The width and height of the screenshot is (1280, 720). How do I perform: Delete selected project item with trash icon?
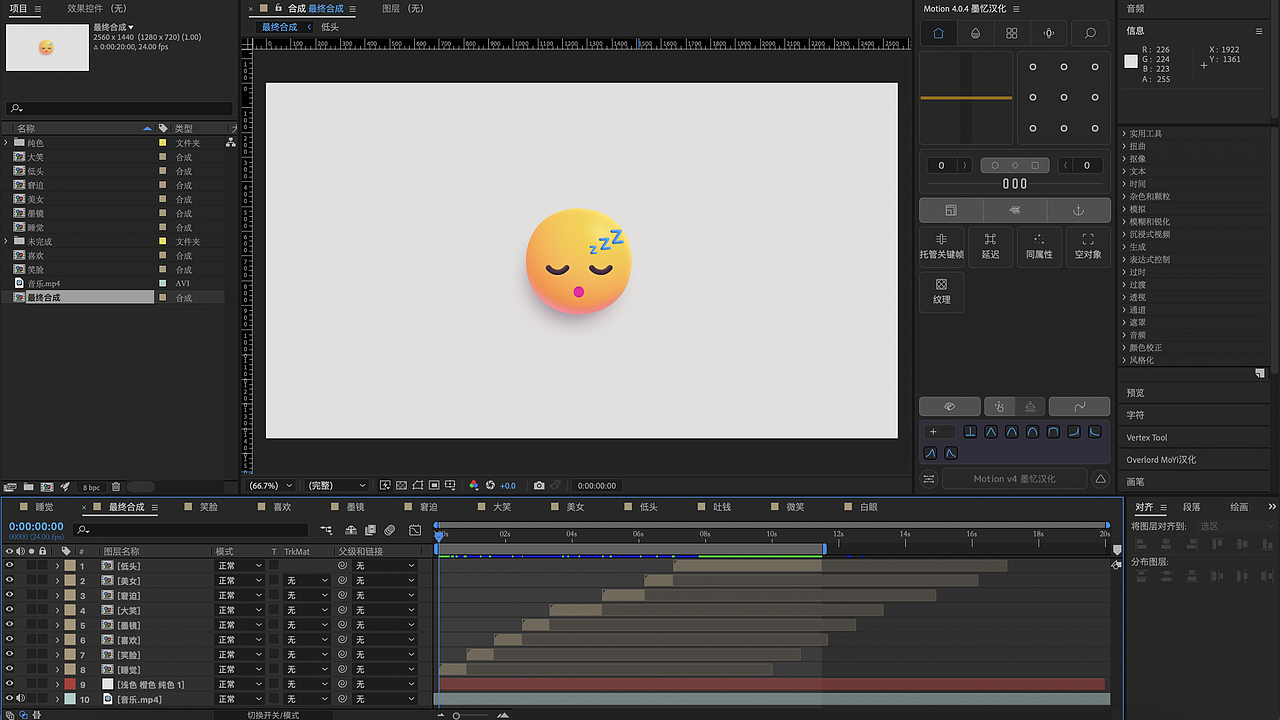116,487
